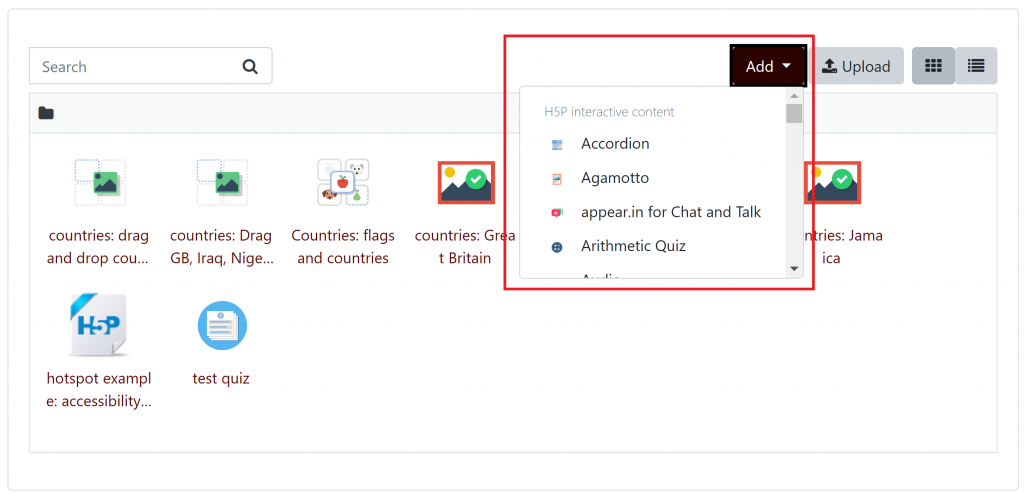The image size is (1024, 494).
Task: Click the Upload button
Action: tap(856, 66)
